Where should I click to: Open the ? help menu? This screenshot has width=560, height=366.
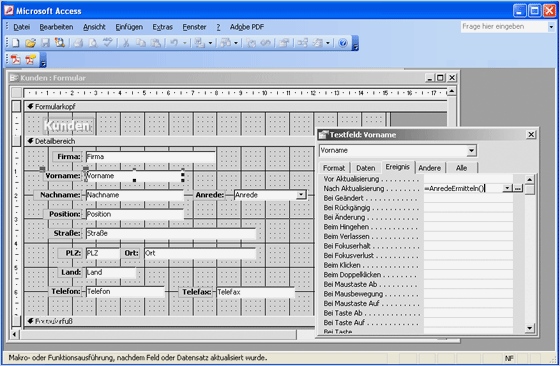click(x=218, y=27)
